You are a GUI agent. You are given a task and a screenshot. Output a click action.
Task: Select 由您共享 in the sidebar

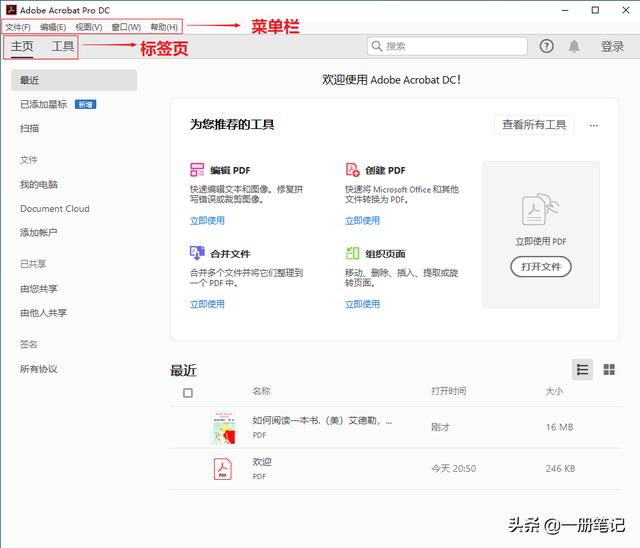39,289
